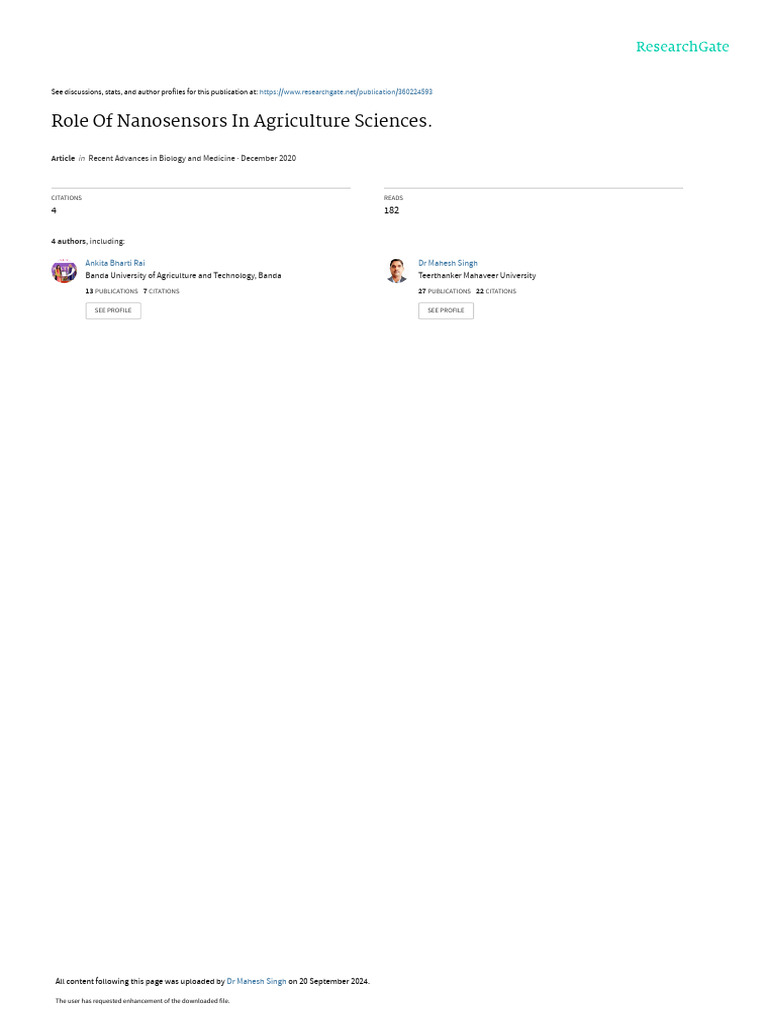Click Dr Mahesh Singh's profile photo
This screenshot has height=1024, width=768.
[397, 270]
